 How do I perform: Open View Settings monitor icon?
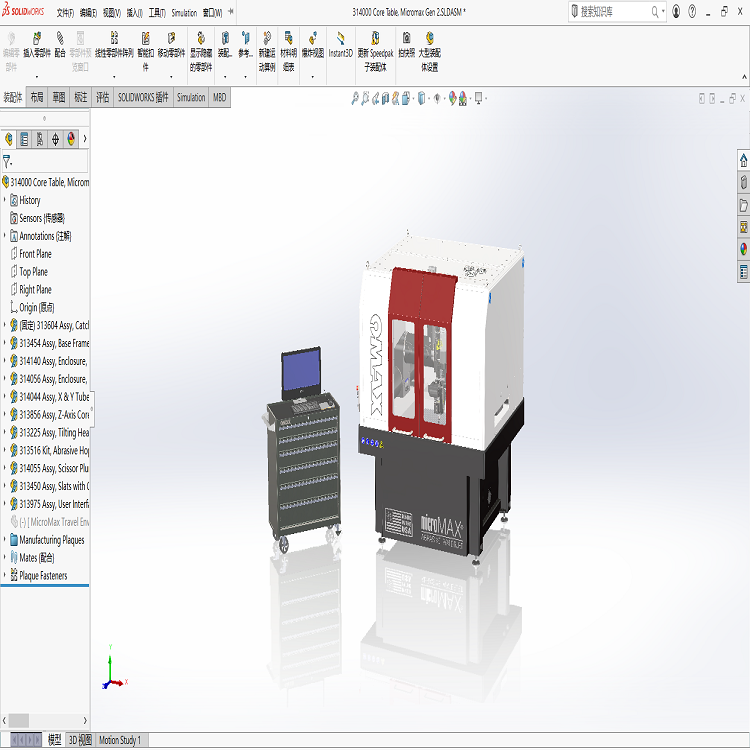(x=478, y=99)
